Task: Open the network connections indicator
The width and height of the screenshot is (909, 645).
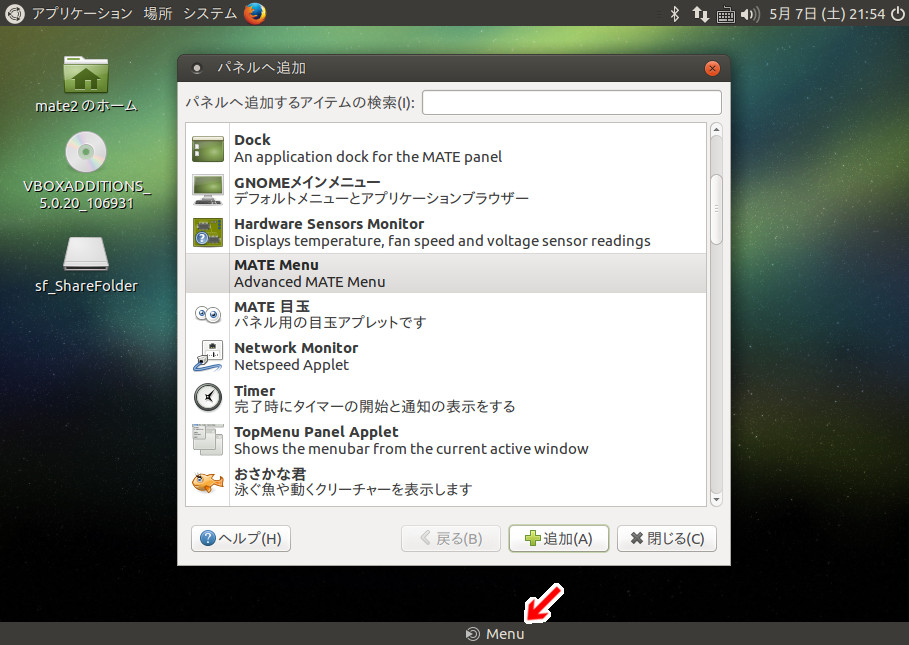Action: (x=700, y=14)
